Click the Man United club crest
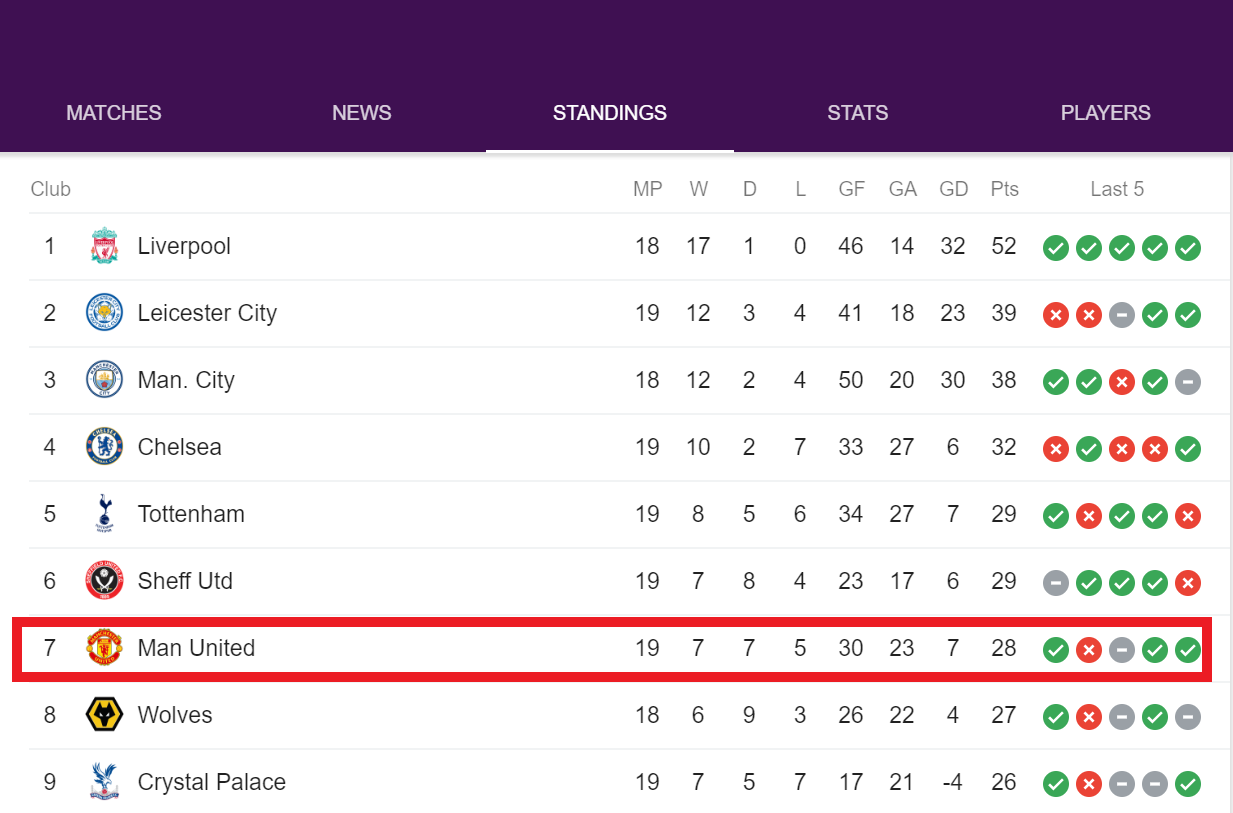The image size is (1233, 813). (104, 648)
